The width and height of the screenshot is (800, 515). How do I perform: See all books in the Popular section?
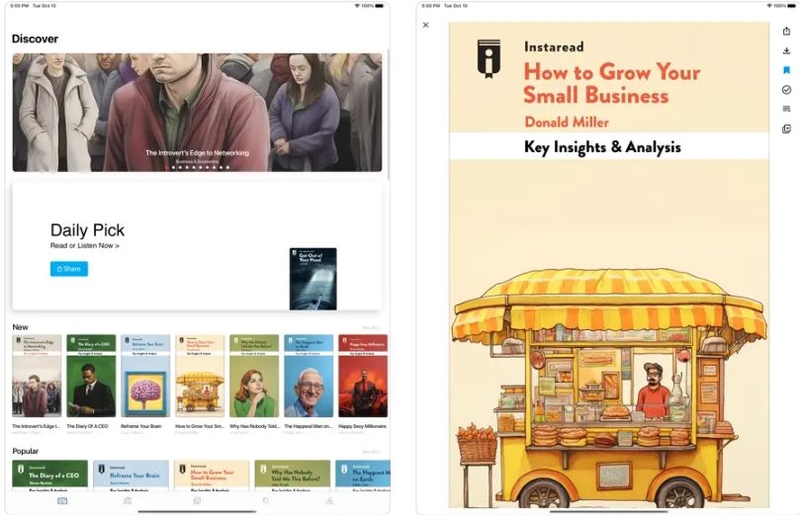pyautogui.click(x=371, y=452)
